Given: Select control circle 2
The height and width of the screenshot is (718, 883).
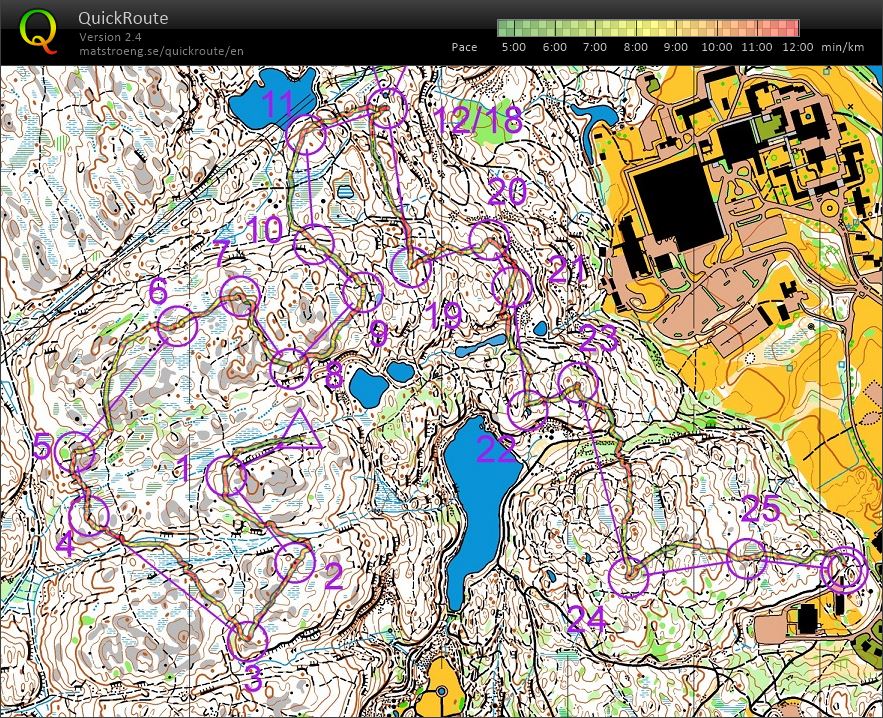Looking at the screenshot, I should 295,561.
